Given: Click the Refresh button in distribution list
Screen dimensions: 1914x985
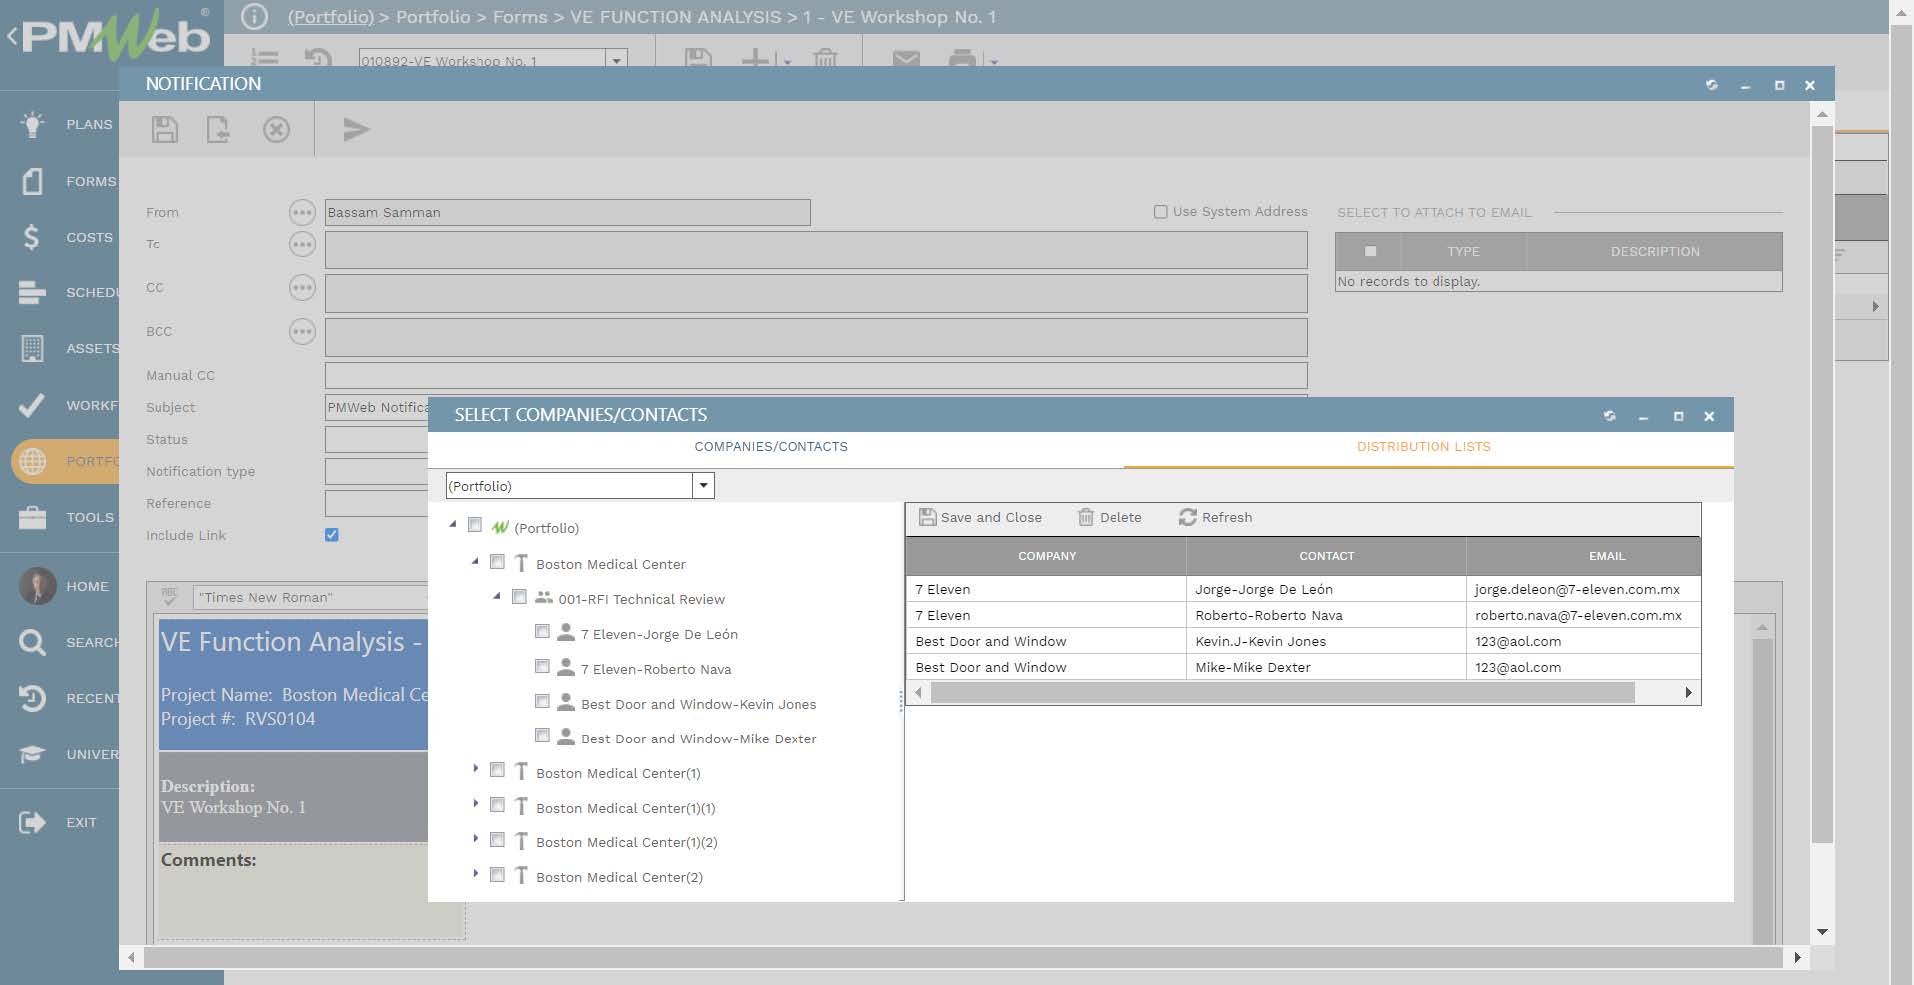Looking at the screenshot, I should [1214, 517].
